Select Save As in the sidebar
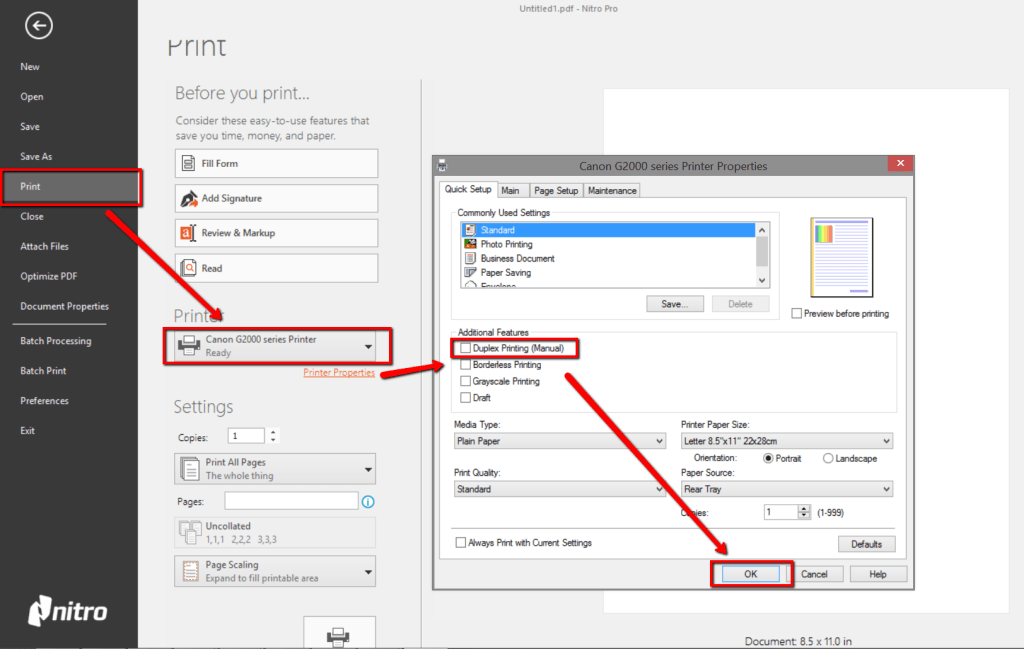The image size is (1024, 649). [36, 157]
